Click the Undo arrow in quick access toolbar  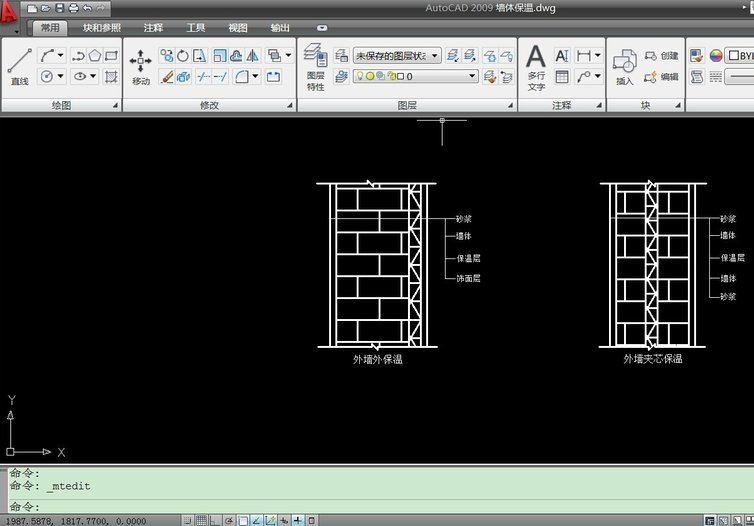pyautogui.click(x=87, y=8)
